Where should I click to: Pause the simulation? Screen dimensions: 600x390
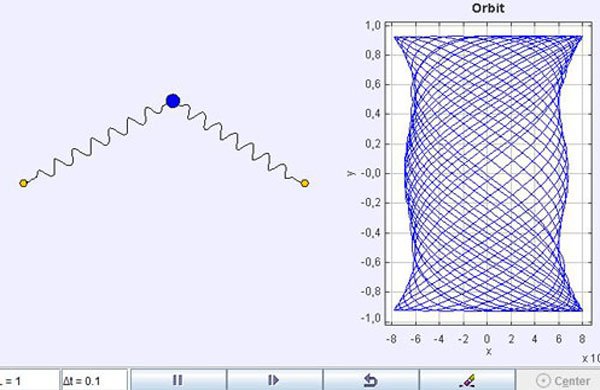tap(179, 380)
